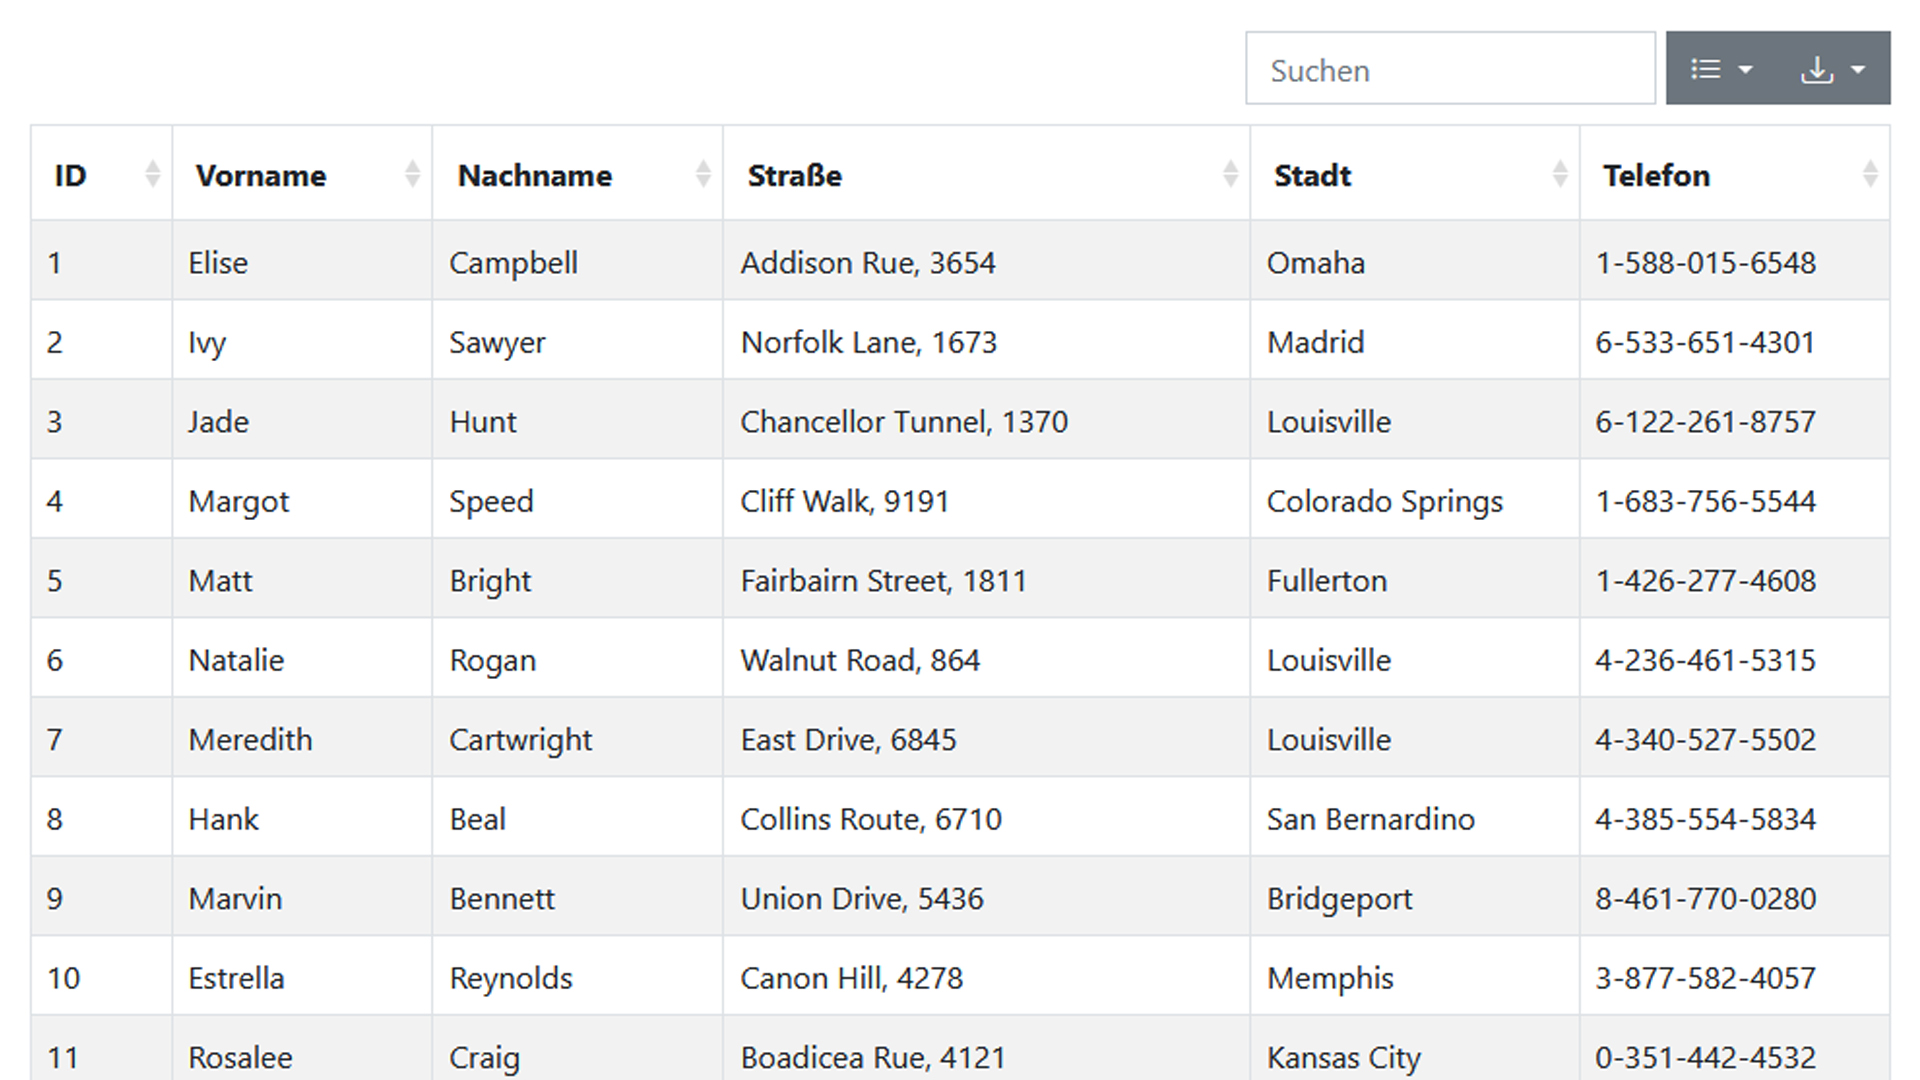
Task: Click the Suchen search input field
Action: tap(1450, 68)
